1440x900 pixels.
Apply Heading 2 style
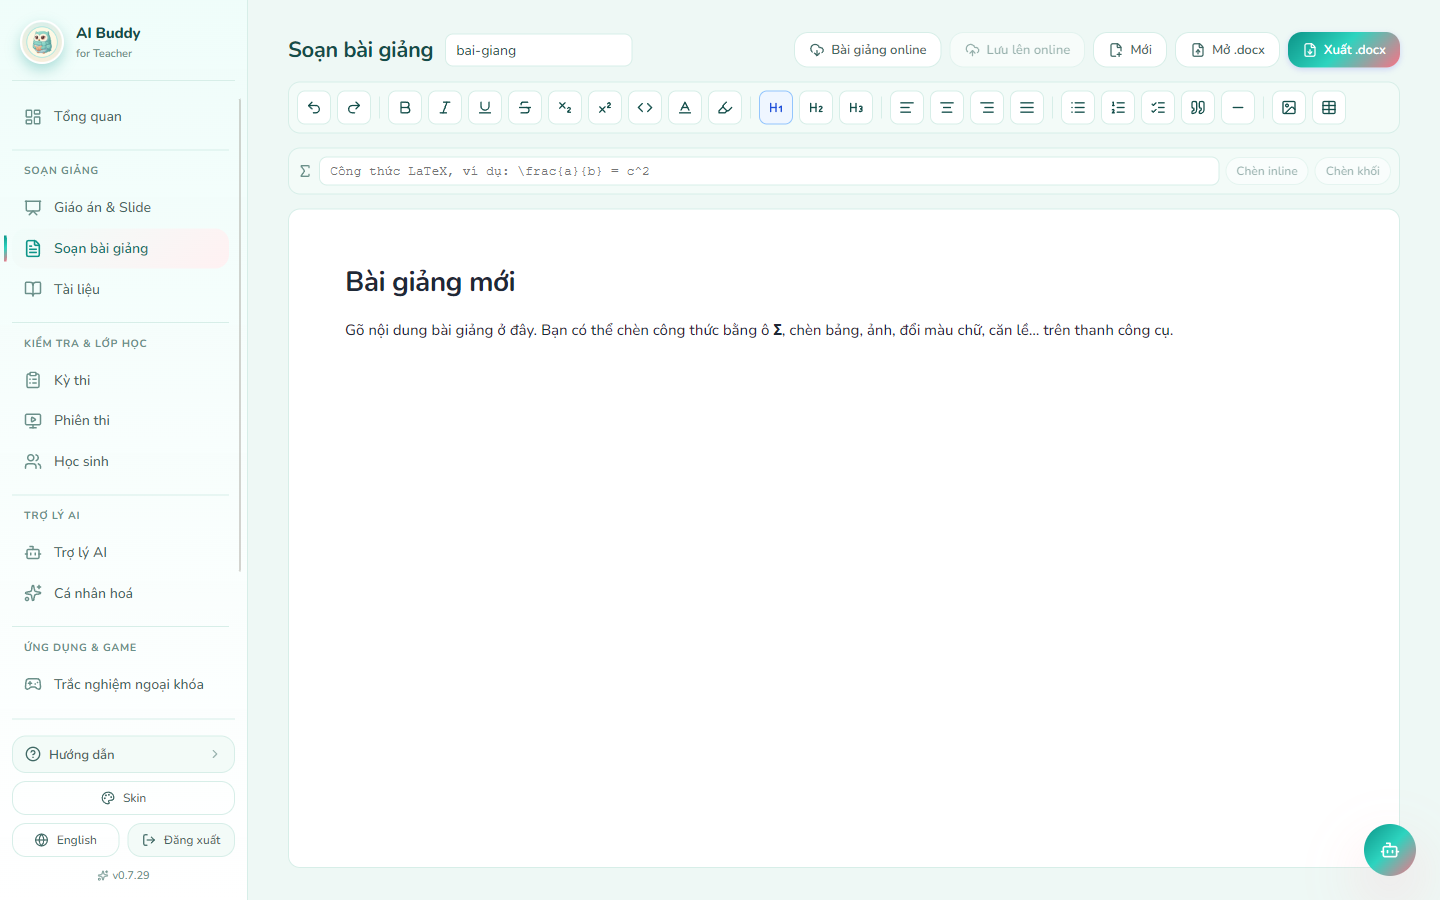(x=816, y=108)
